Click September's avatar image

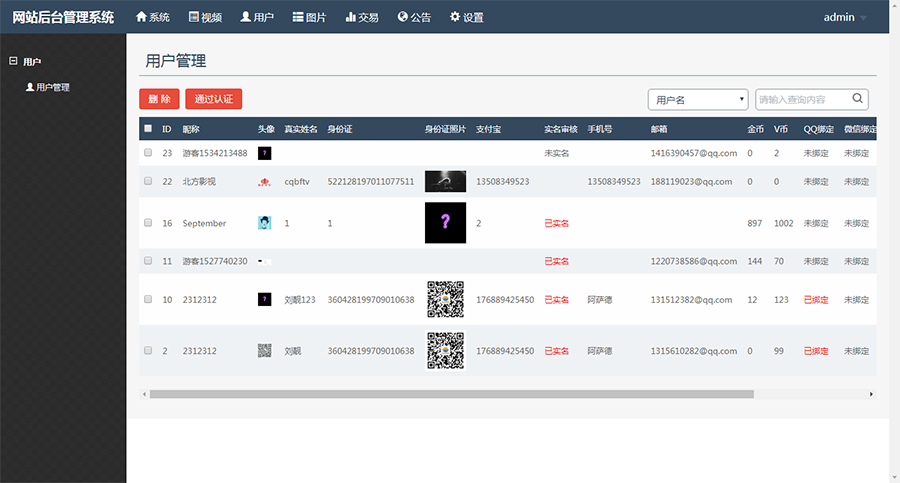(265, 223)
